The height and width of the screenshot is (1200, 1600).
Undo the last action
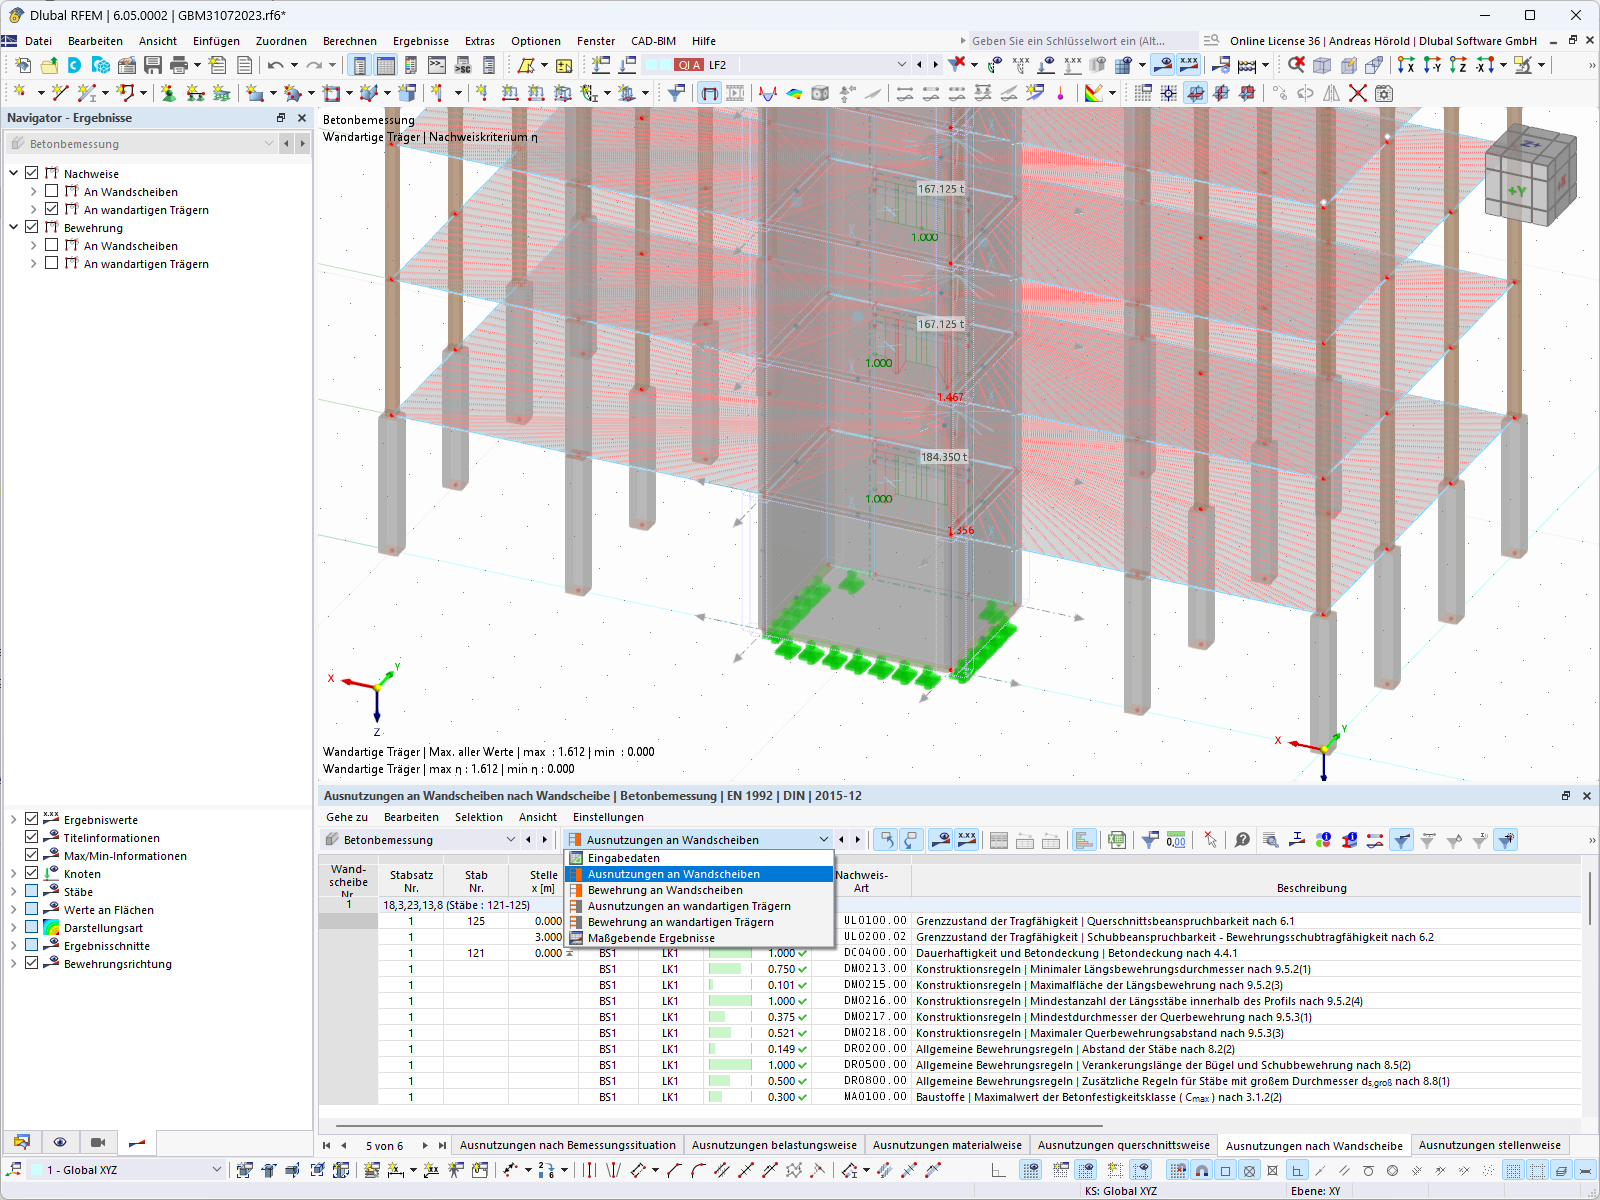275,64
